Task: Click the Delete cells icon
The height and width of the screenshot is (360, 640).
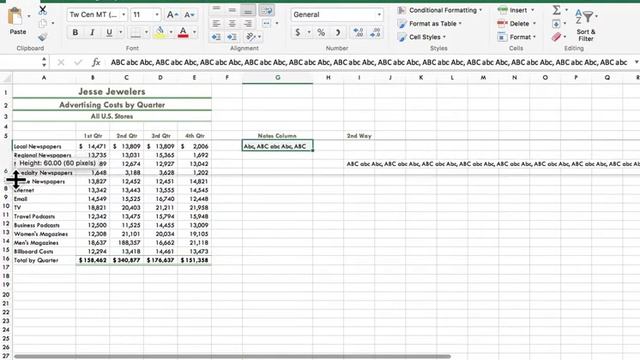Action: pos(502,24)
